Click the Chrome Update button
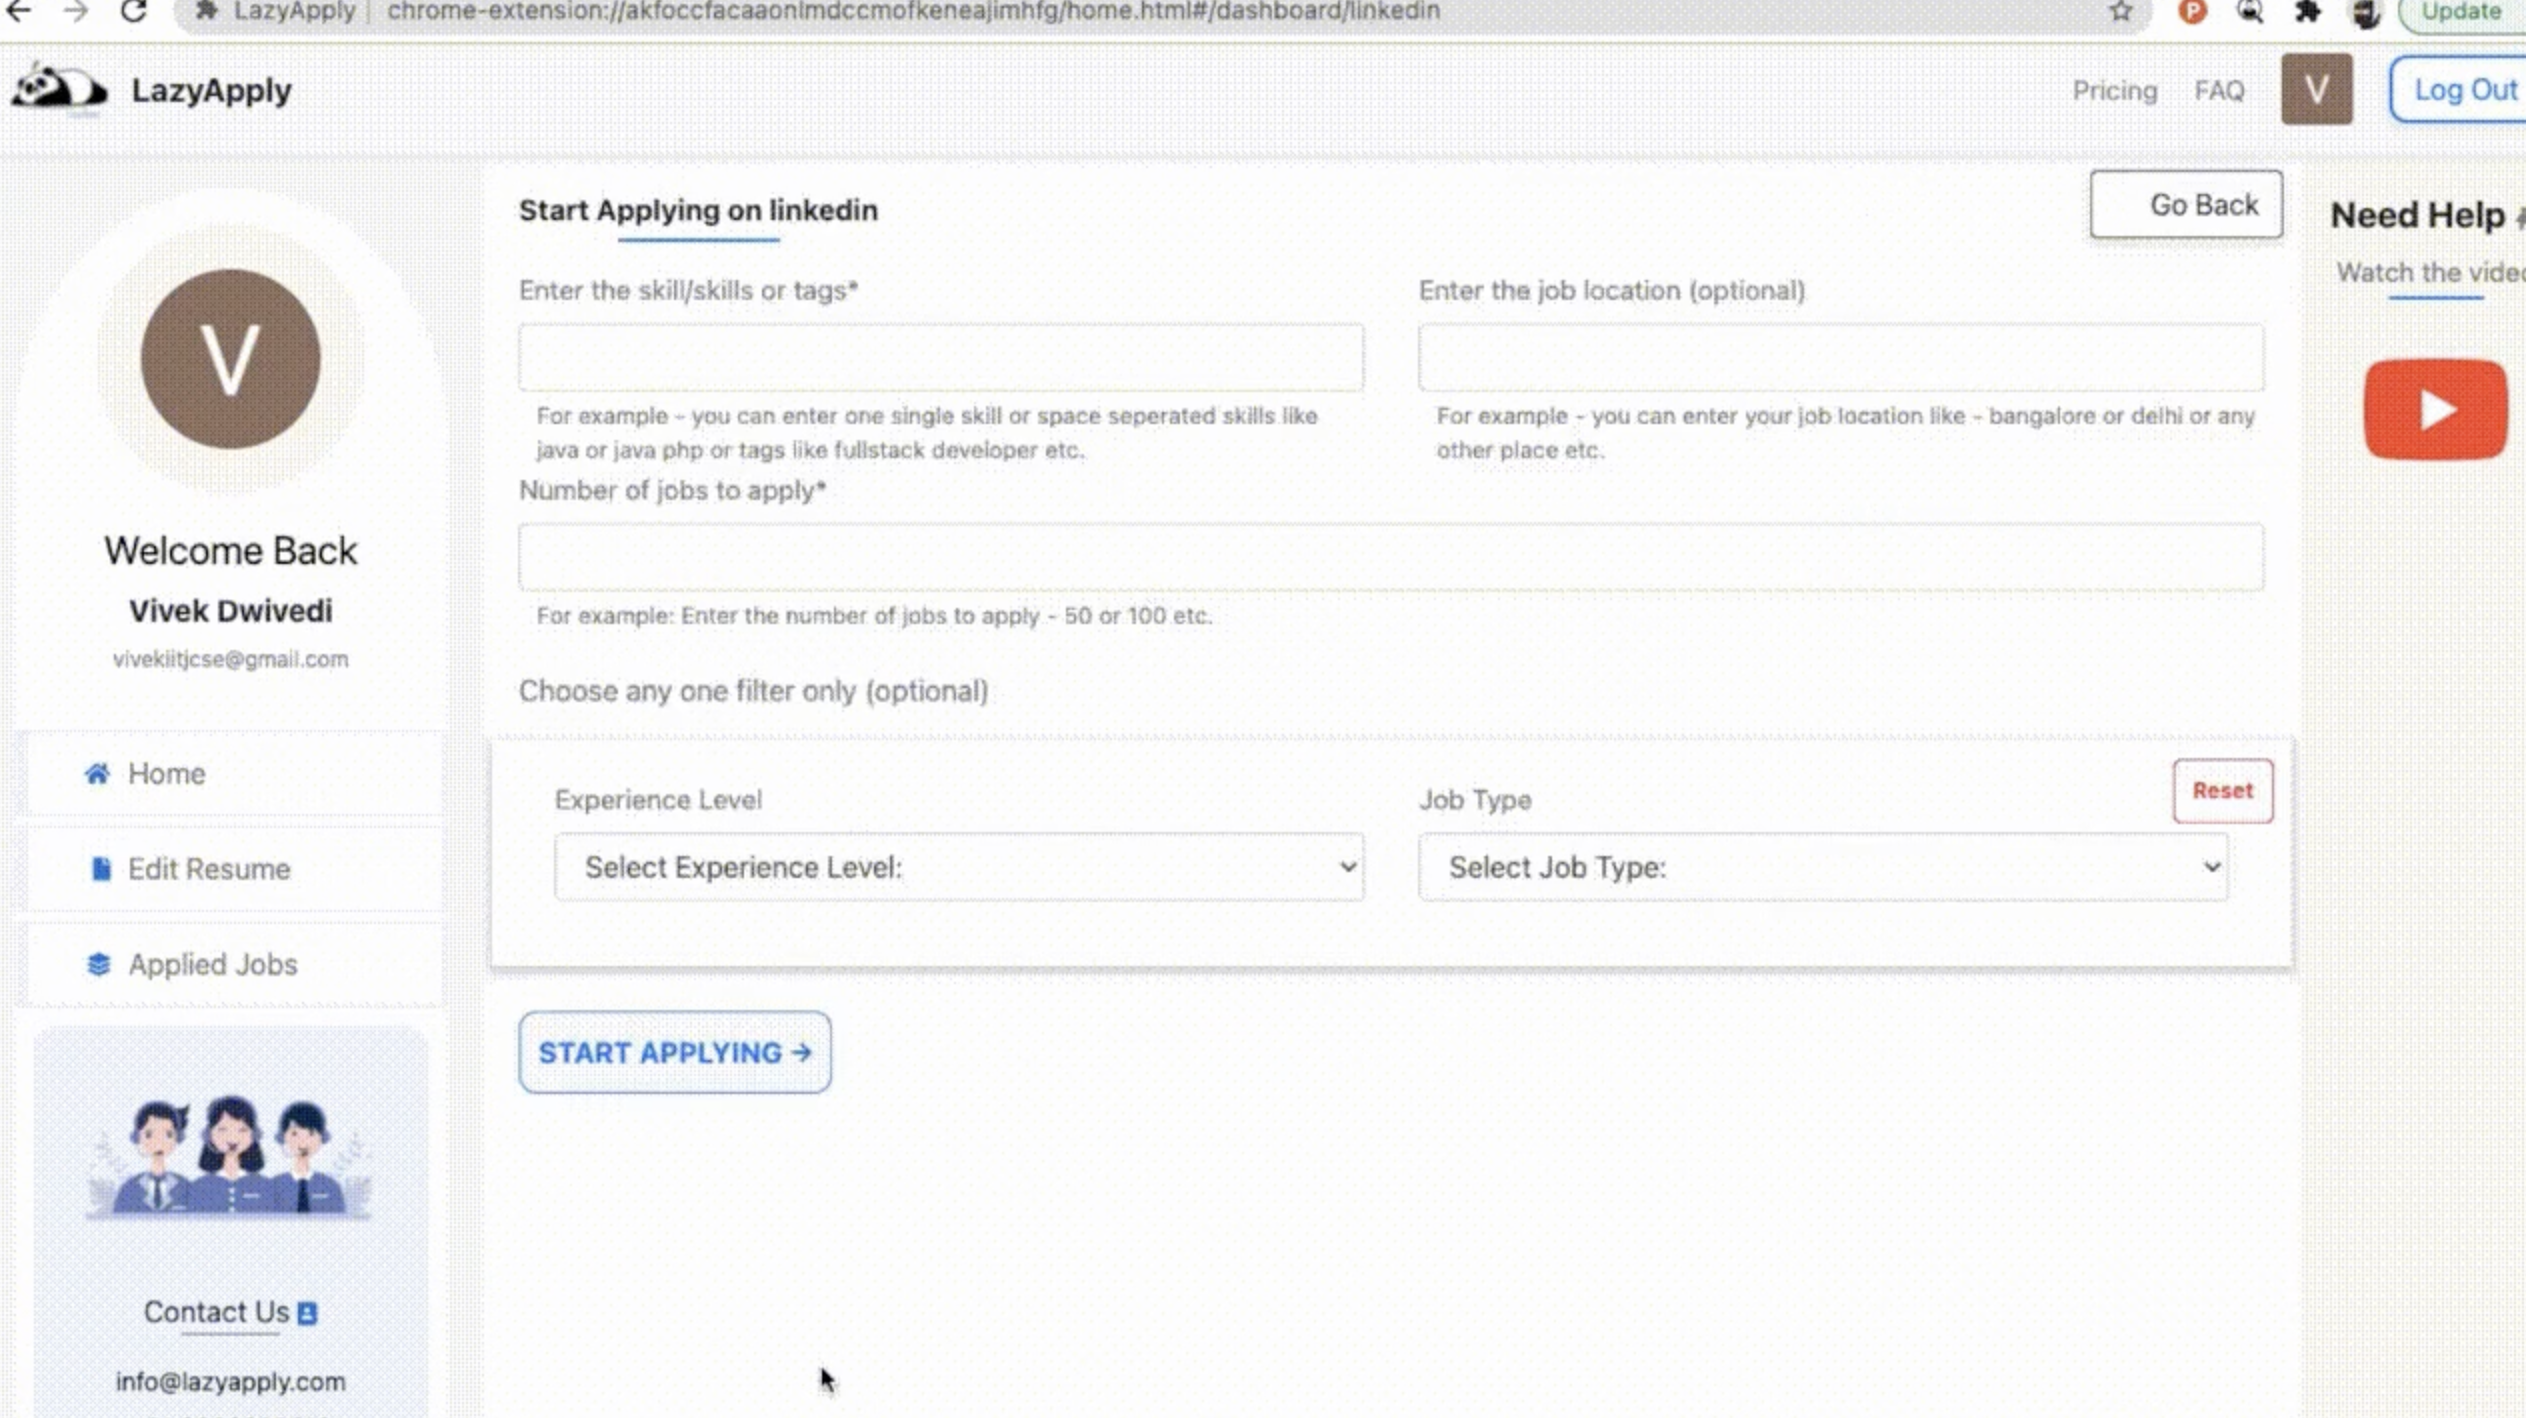Screen dimensions: 2526x1418 (2462, 12)
